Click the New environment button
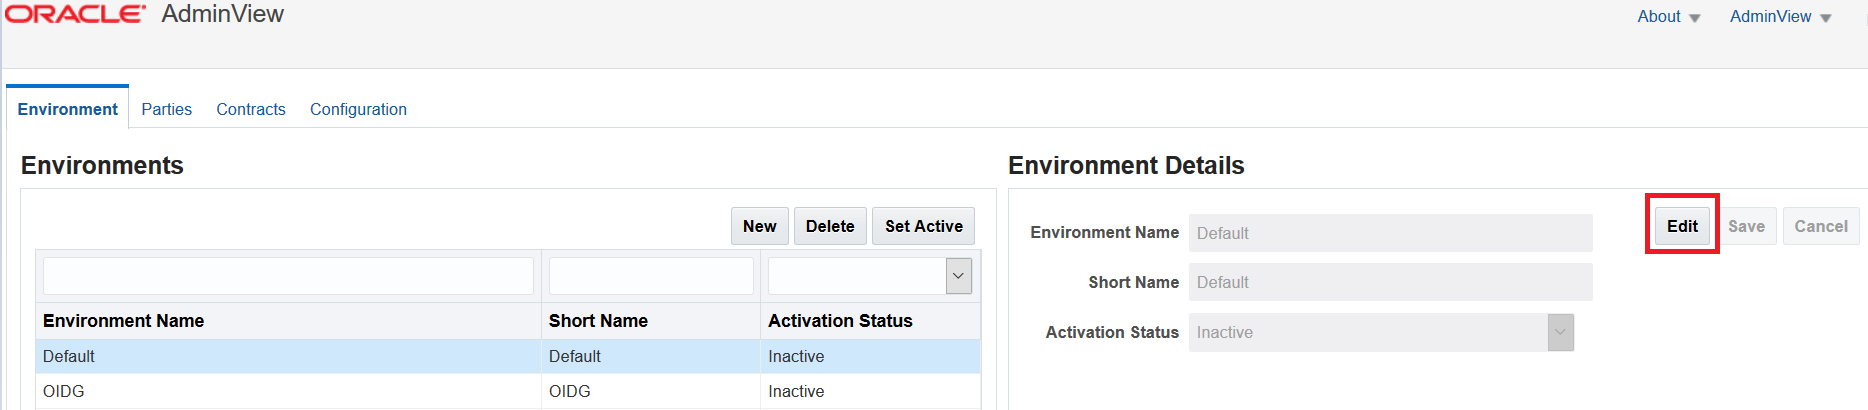1868x410 pixels. tap(760, 226)
